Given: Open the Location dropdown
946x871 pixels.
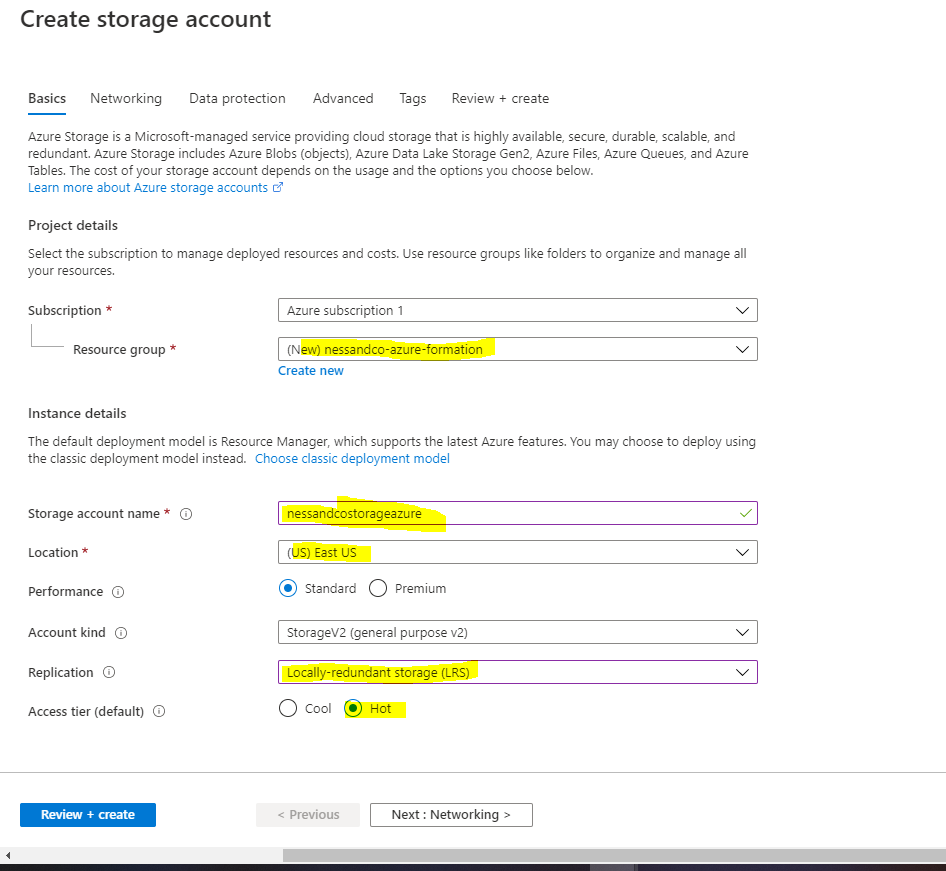Looking at the screenshot, I should (x=518, y=552).
